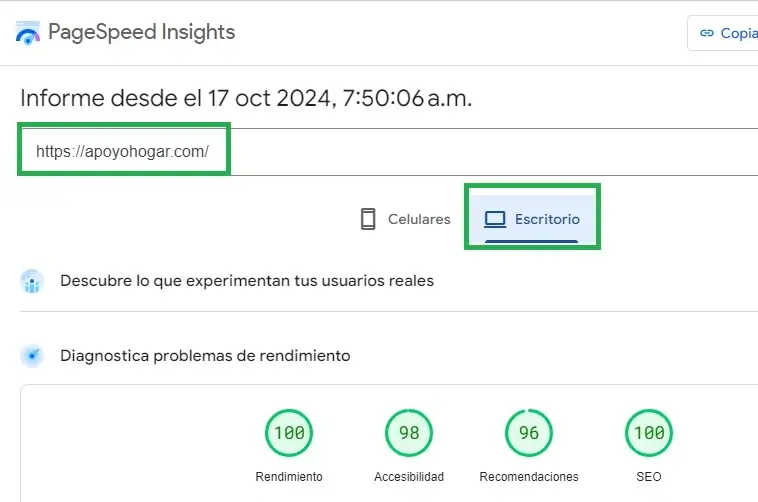758x502 pixels.
Task: Jump to the Accesibilidad category label
Action: (409, 477)
